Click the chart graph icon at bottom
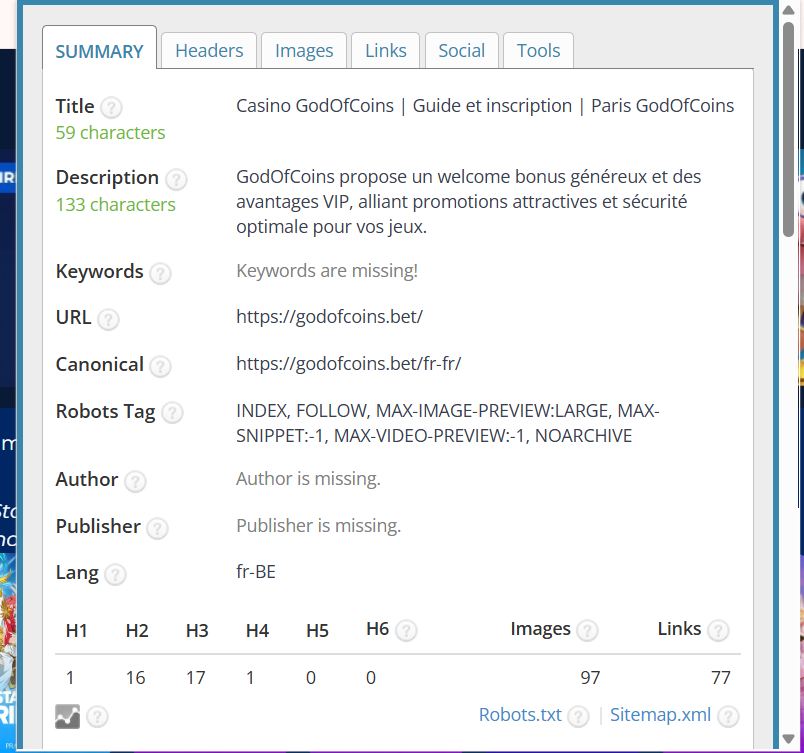 pos(68,716)
